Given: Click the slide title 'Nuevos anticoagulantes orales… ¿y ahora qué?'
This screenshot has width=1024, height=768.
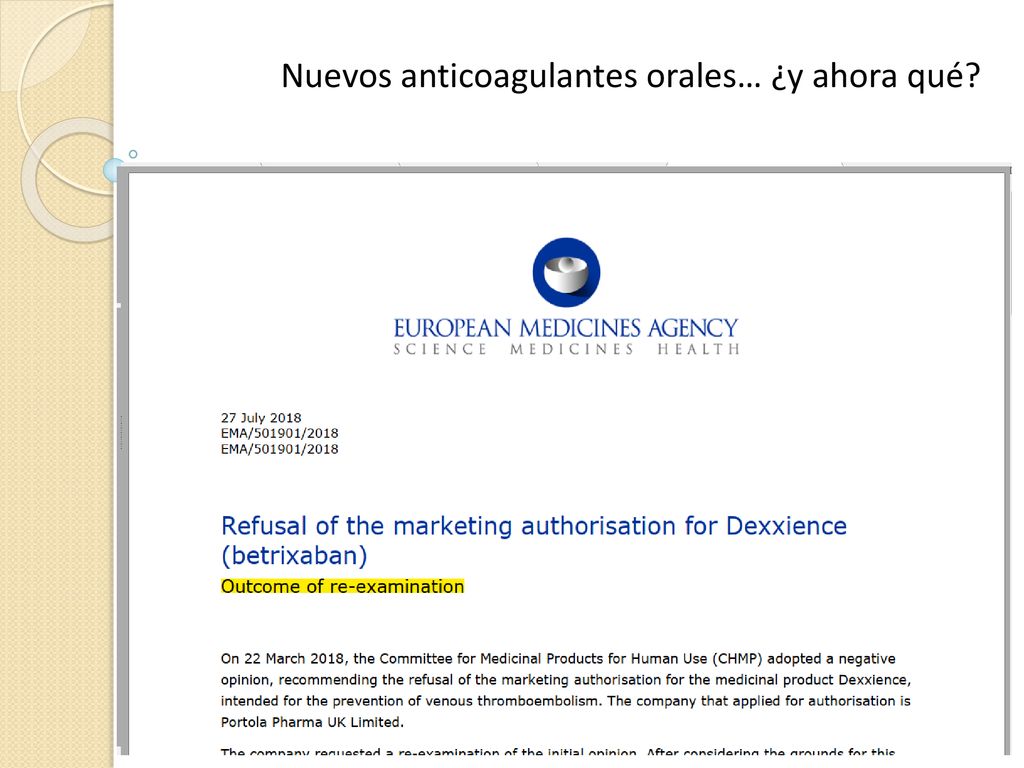Looking at the screenshot, I should (x=631, y=76).
